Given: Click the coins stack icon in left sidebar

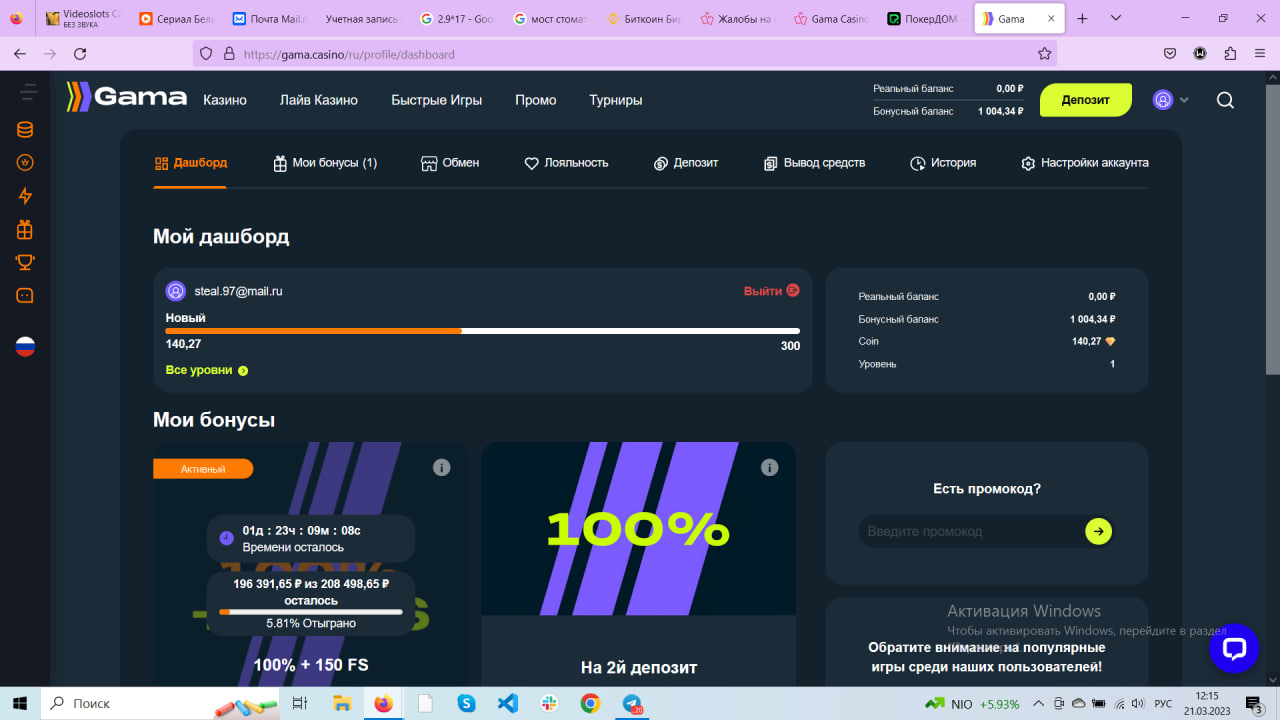Looking at the screenshot, I should 25,130.
